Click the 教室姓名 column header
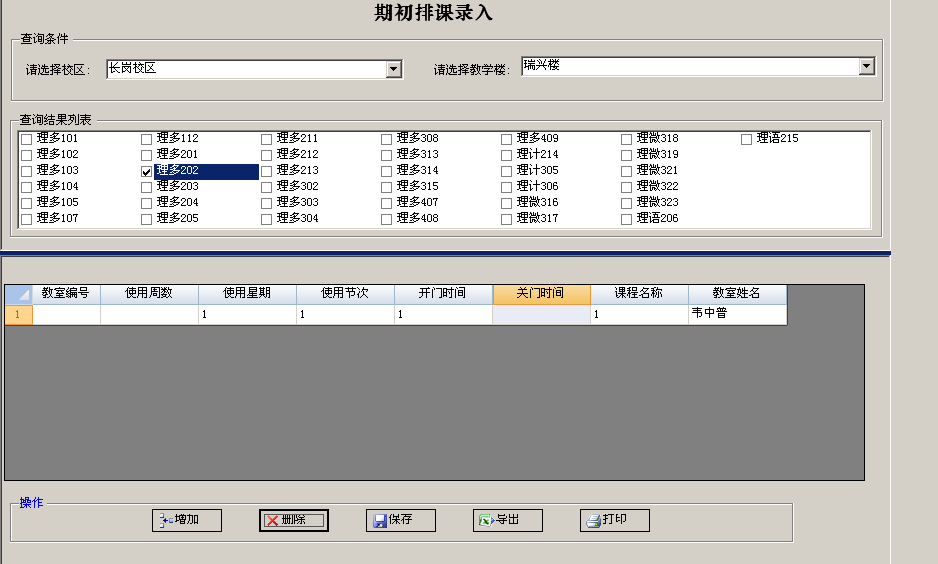 [x=738, y=294]
